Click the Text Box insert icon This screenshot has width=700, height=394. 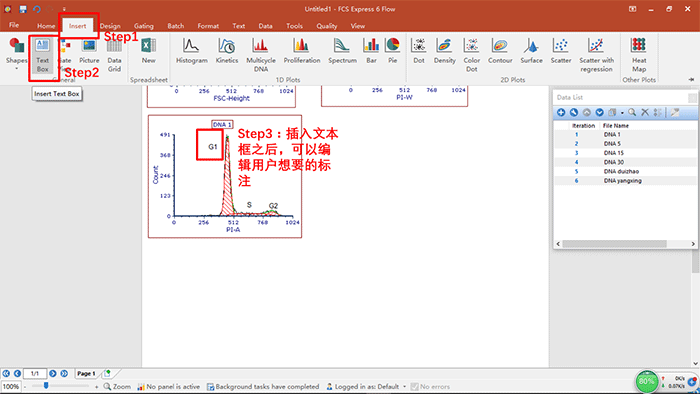tap(42, 55)
